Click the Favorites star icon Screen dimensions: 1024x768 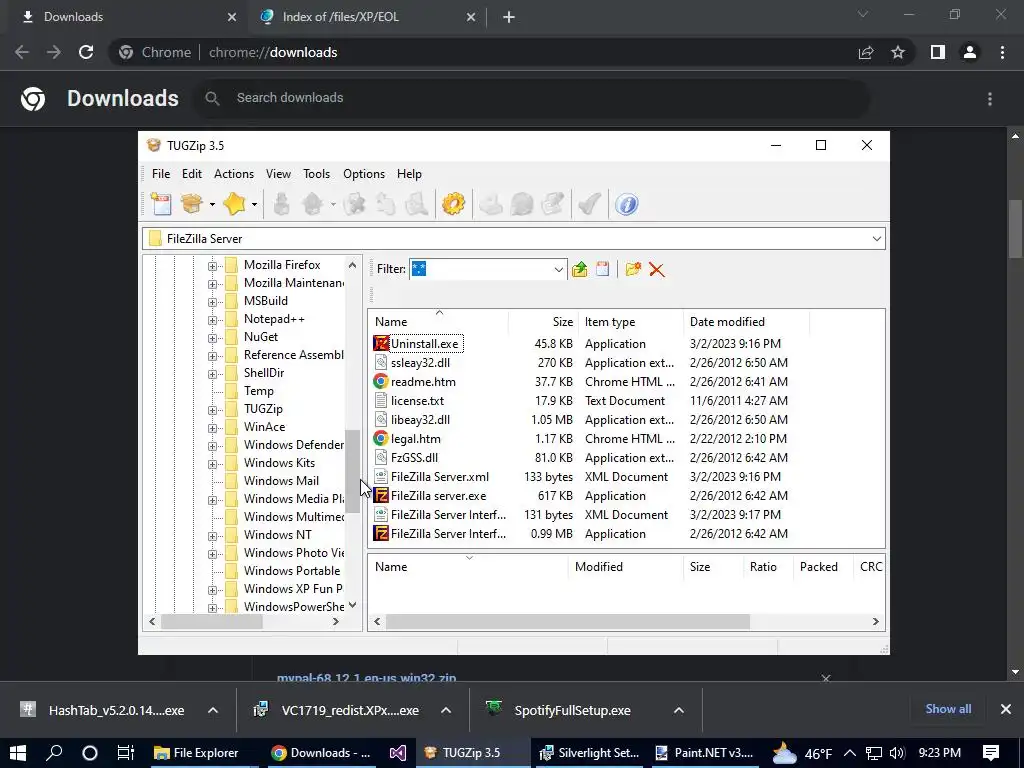(x=234, y=204)
